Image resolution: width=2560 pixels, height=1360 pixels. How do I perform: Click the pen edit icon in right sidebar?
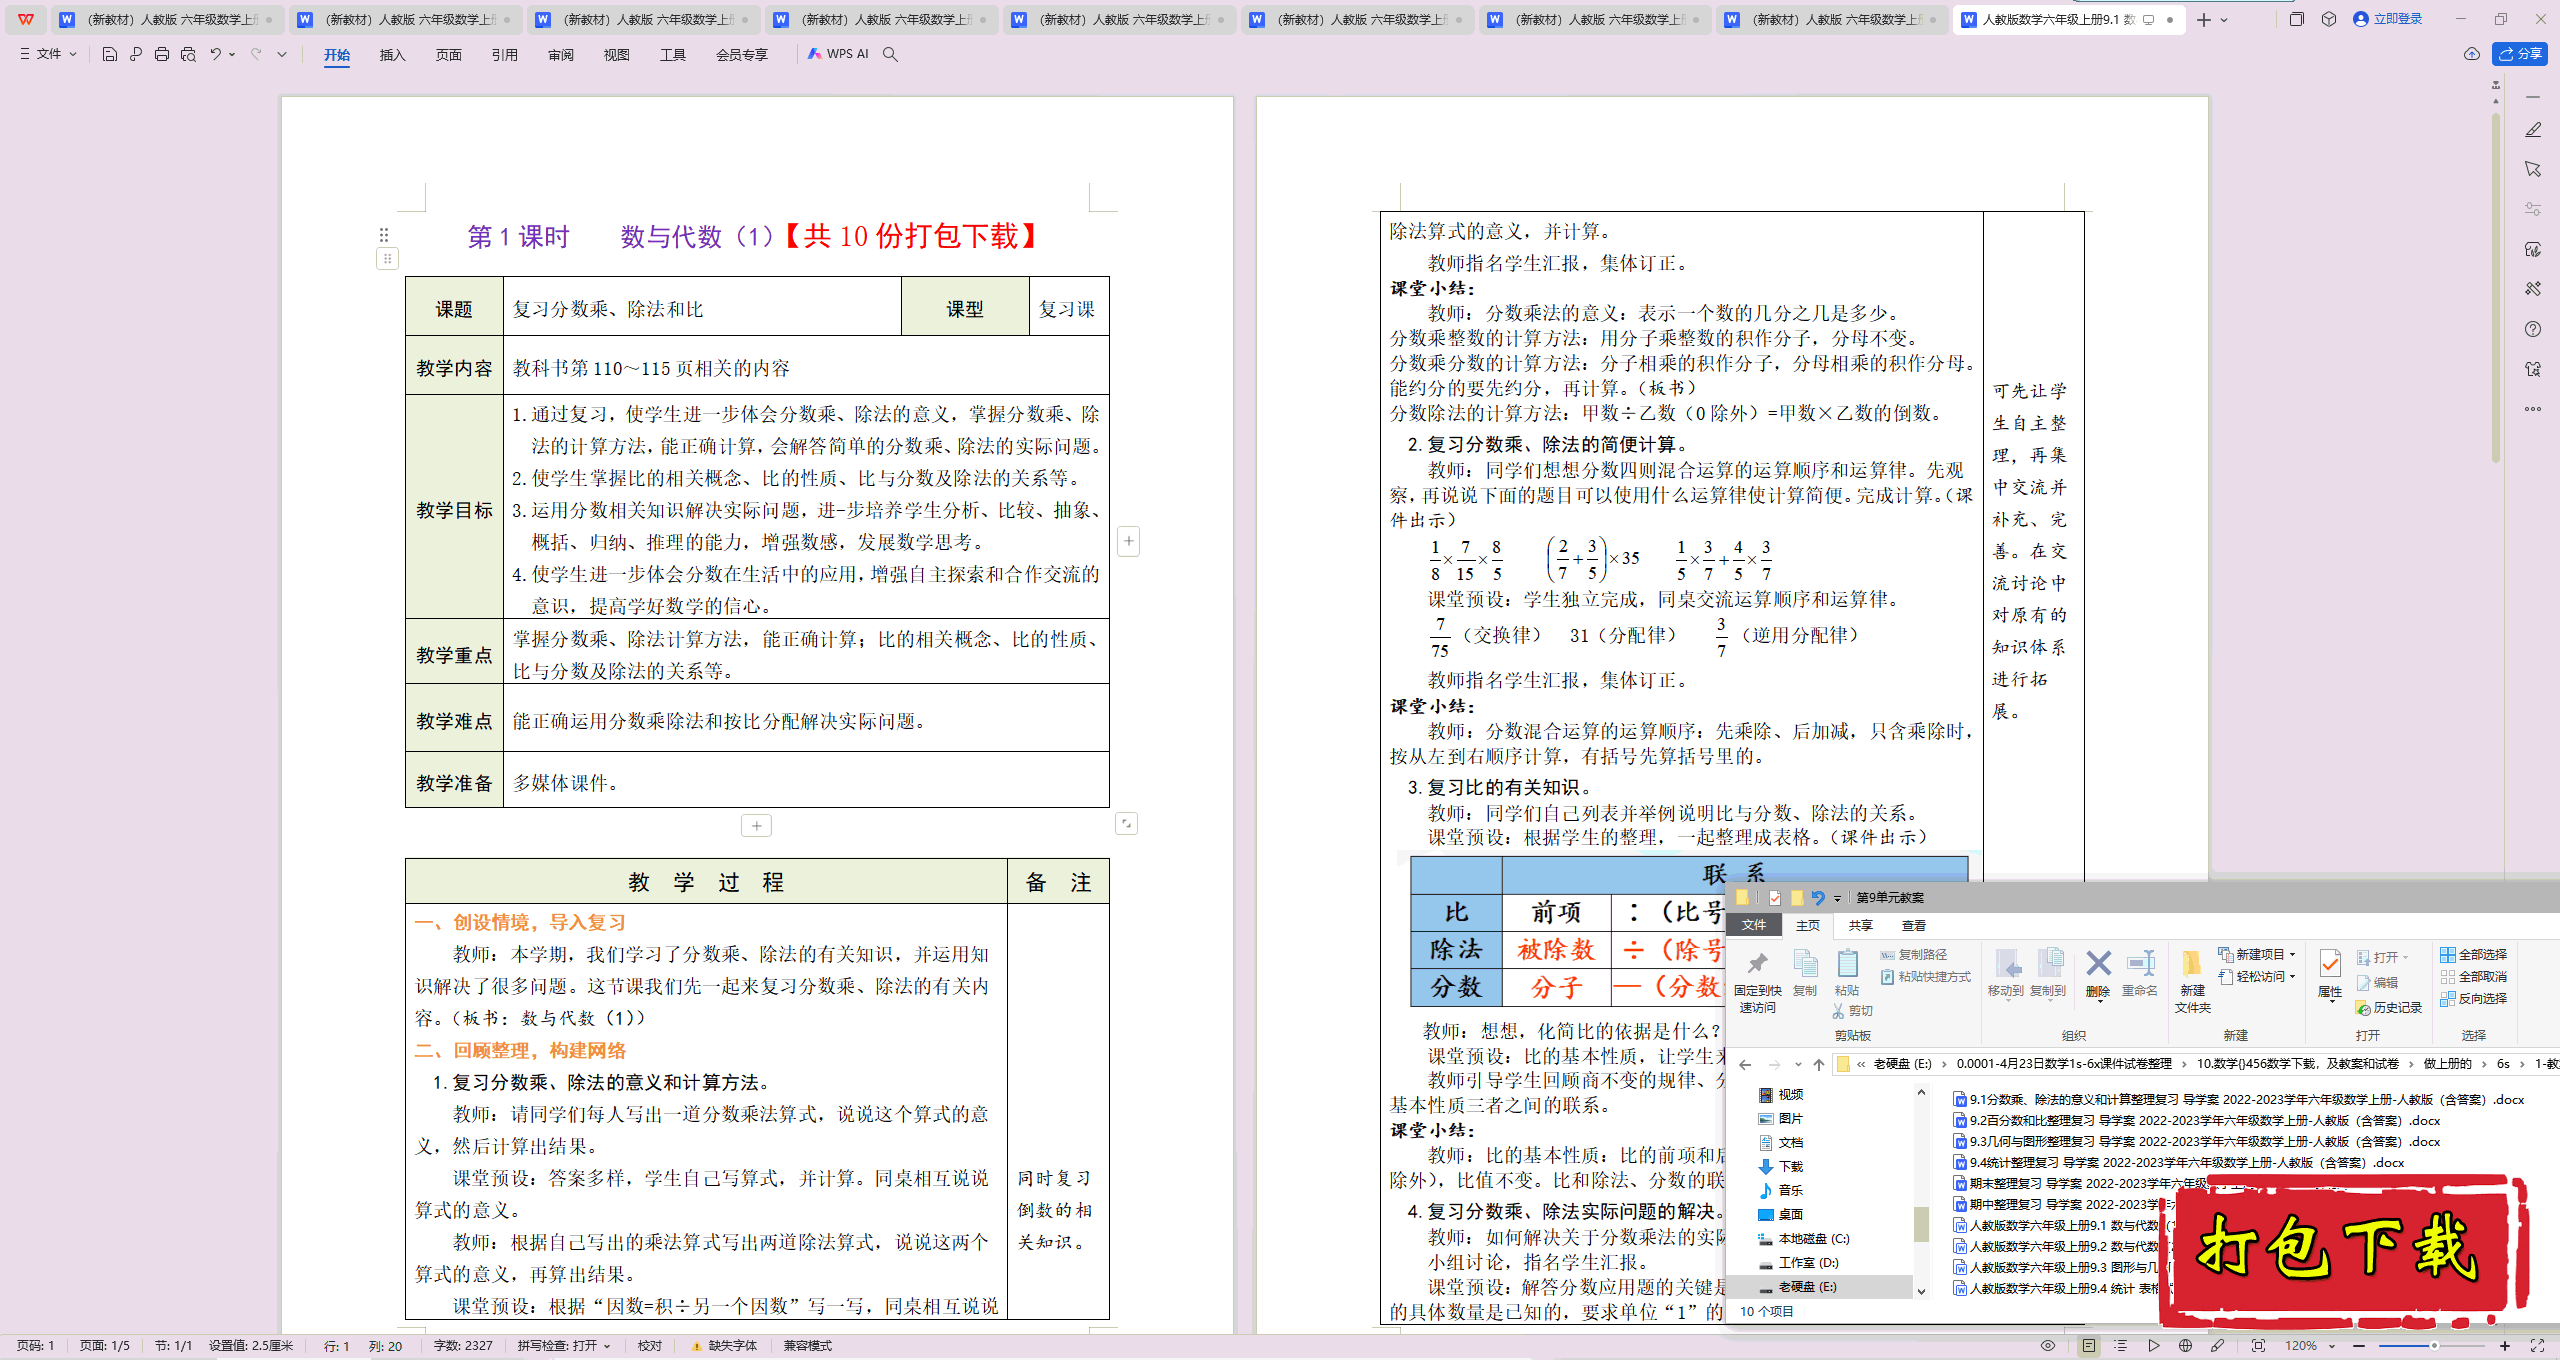point(2533,130)
